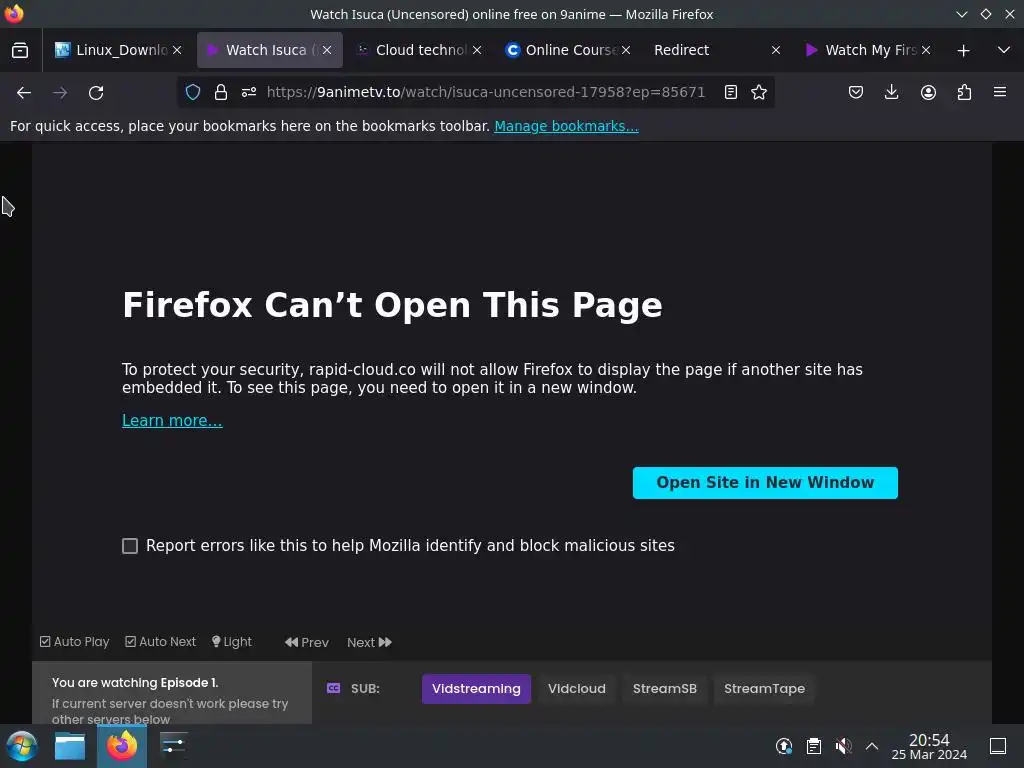Open the Firefox hamburger application menu

1000,92
